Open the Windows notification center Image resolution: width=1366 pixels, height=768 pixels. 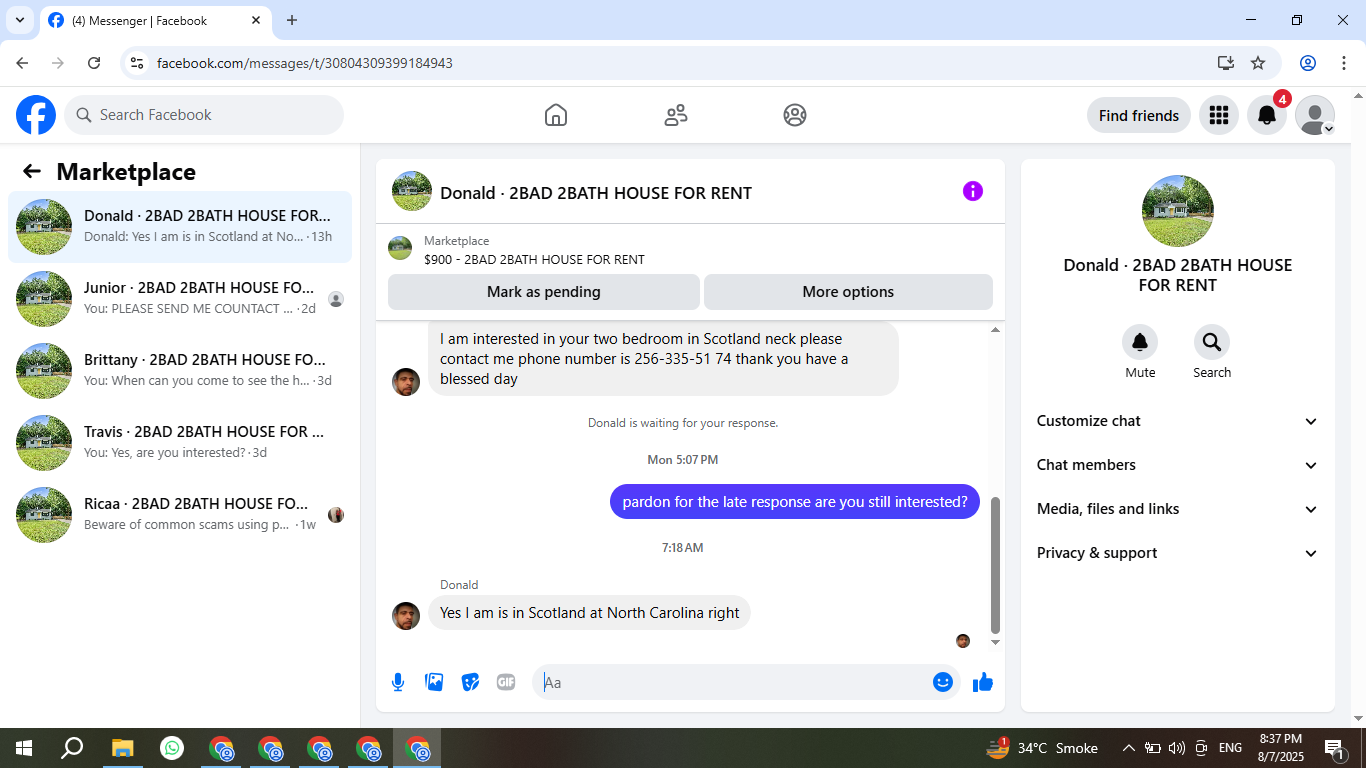click(x=1334, y=748)
